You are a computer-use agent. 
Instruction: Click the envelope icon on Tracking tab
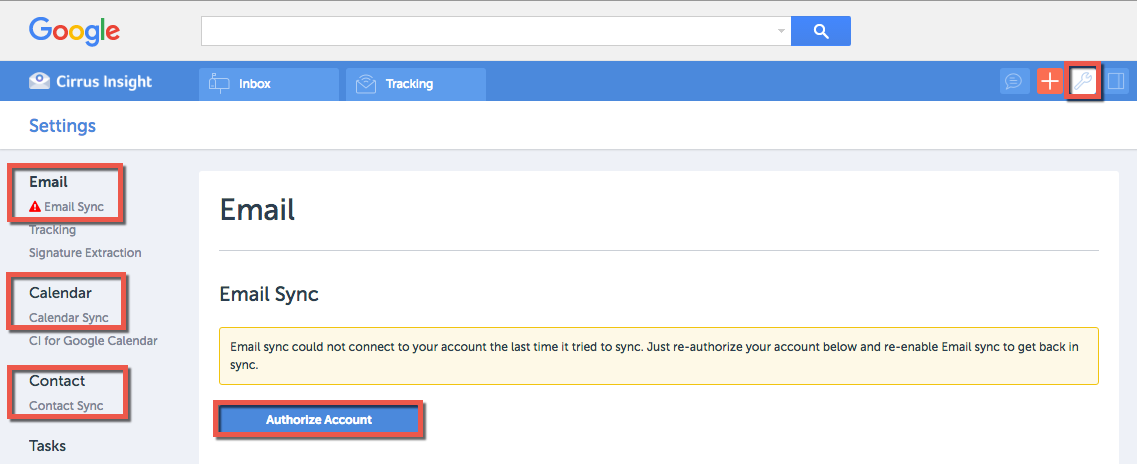(366, 84)
